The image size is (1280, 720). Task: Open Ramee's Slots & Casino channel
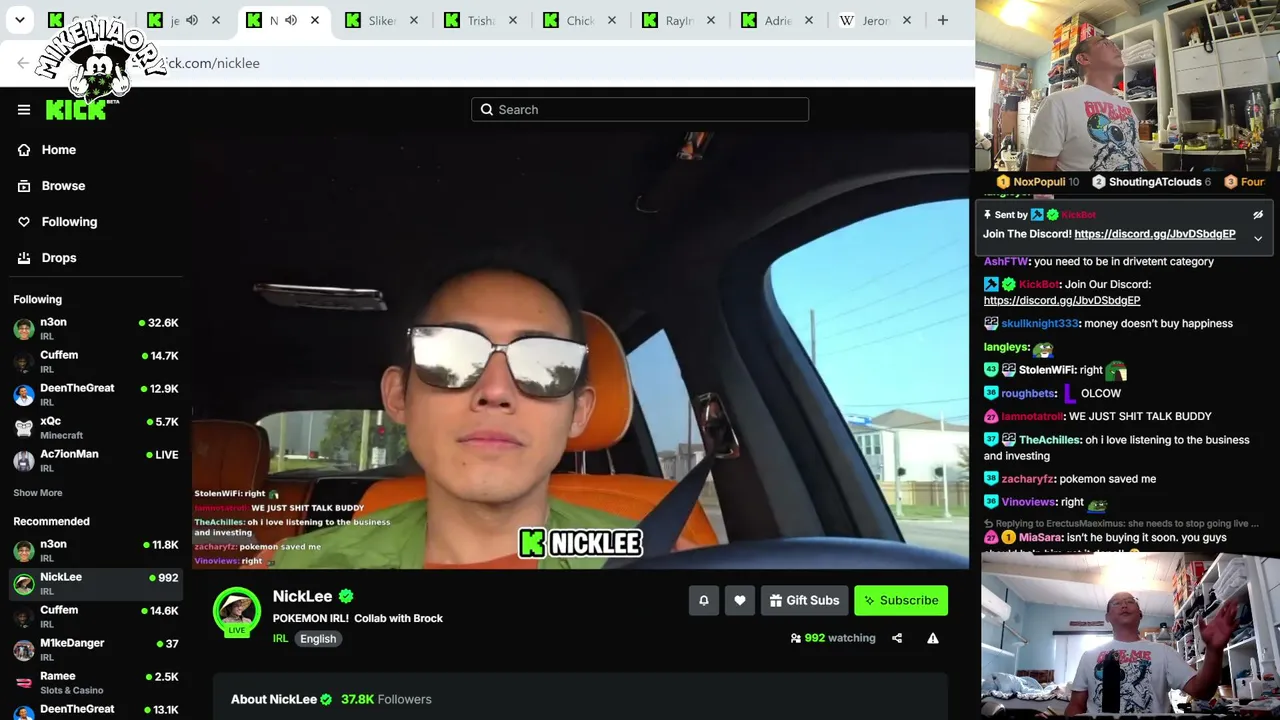pyautogui.click(x=95, y=683)
